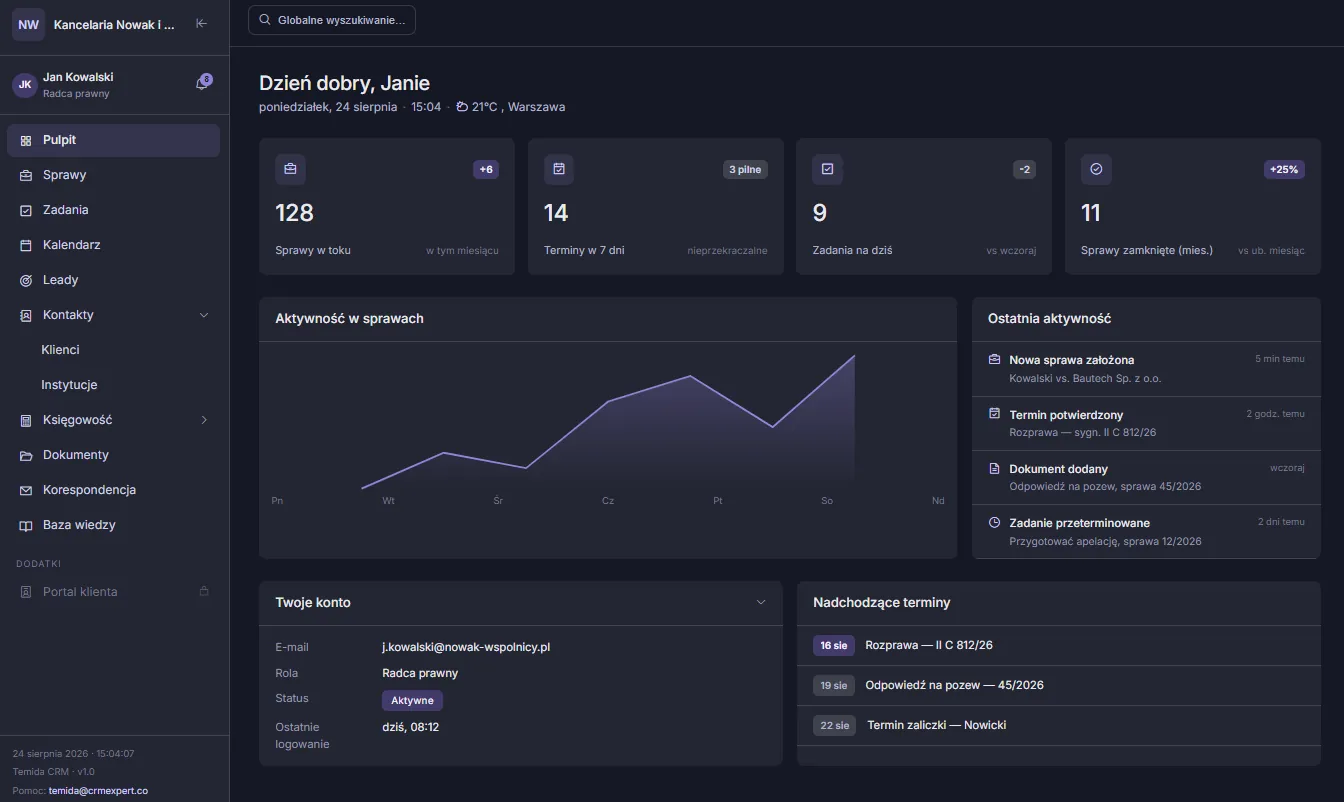
Task: Go to Sprawy in the sidebar
Action: point(113,175)
